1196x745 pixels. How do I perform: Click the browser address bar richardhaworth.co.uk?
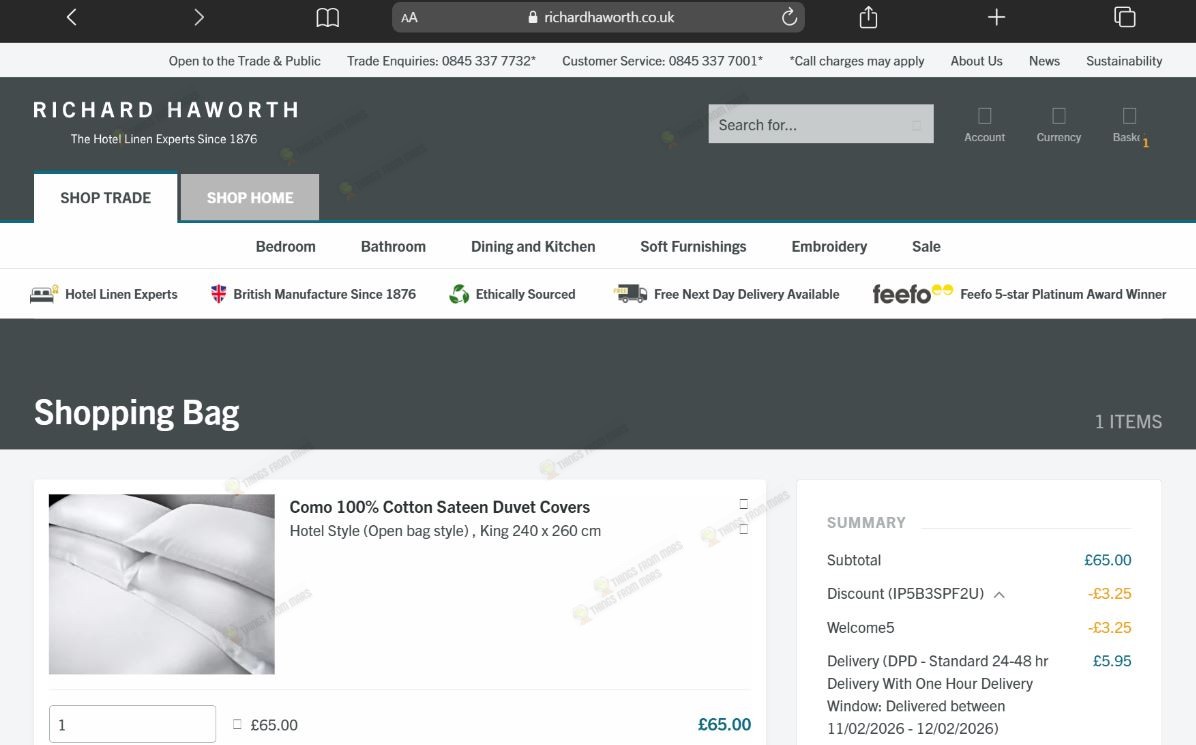[x=599, y=17]
